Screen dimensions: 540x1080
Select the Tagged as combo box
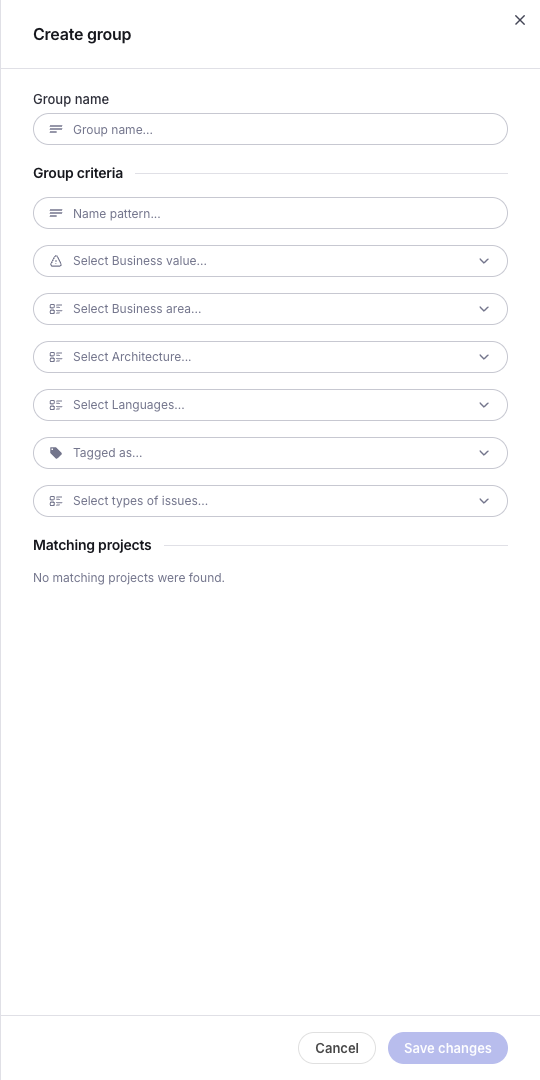pos(271,453)
